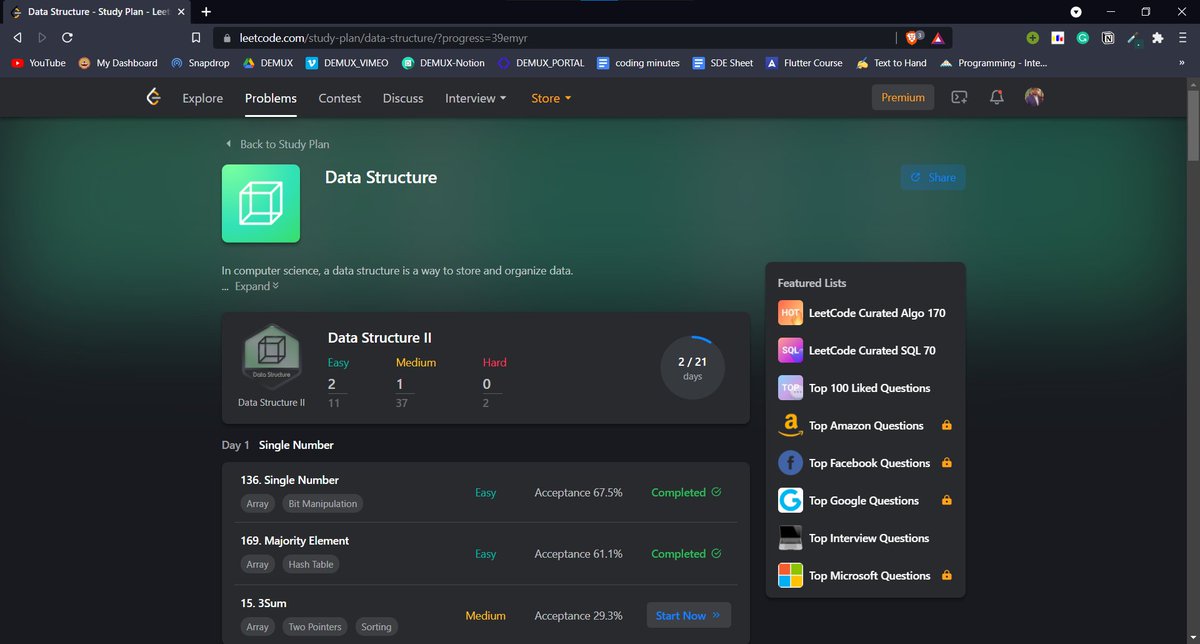Reload the page with refresh icon
Viewport: 1200px width, 644px height.
(67, 37)
